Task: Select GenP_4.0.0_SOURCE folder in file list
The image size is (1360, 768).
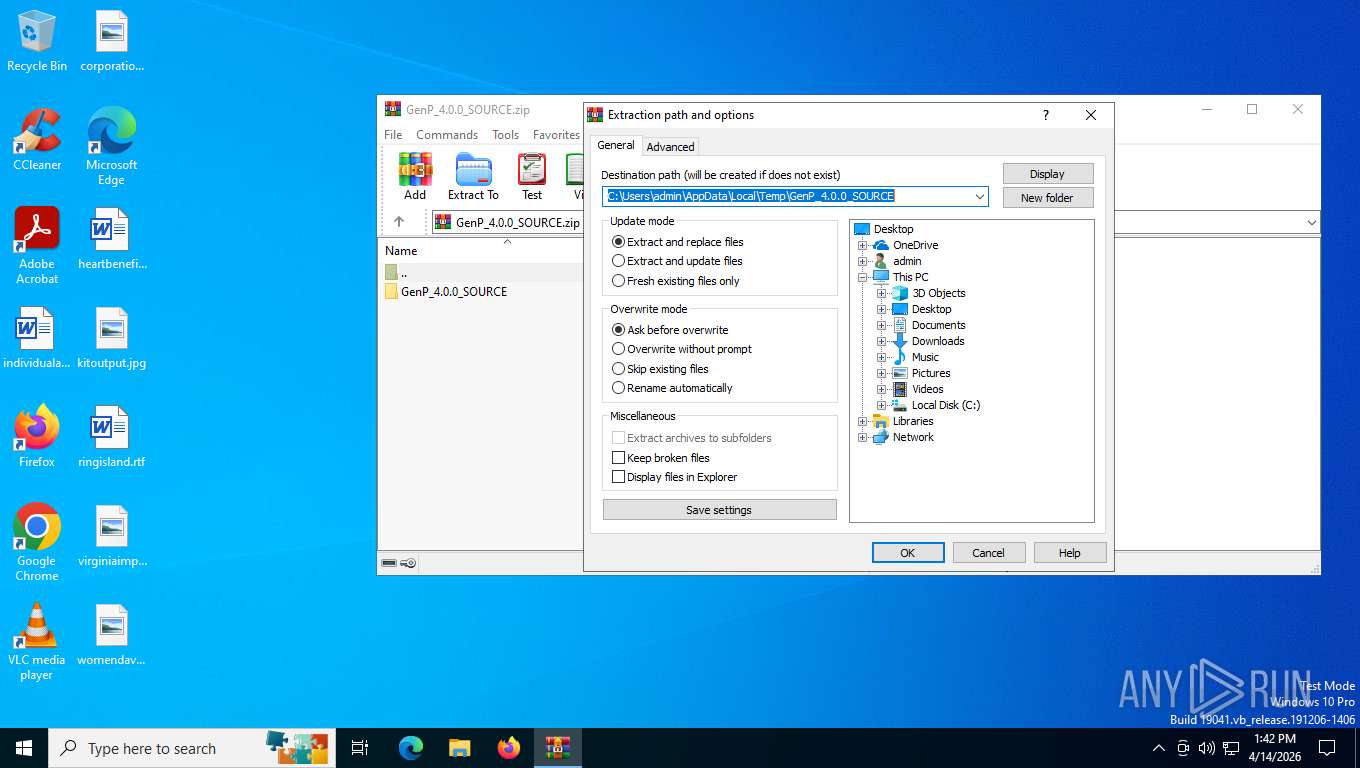Action: [445, 292]
